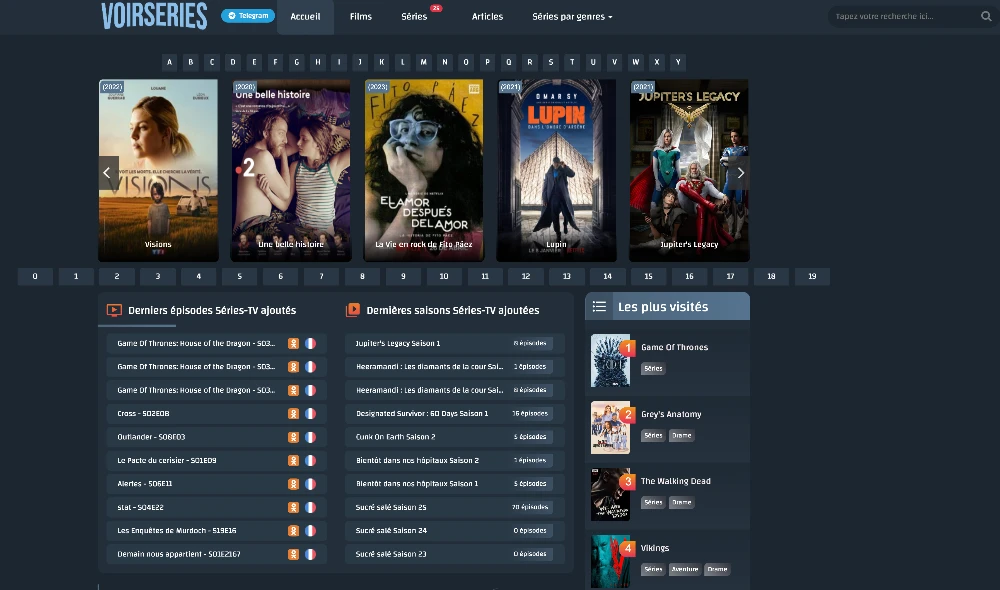
Task: Click French flag on Le Pacte du cerisier row
Action: 311,461
